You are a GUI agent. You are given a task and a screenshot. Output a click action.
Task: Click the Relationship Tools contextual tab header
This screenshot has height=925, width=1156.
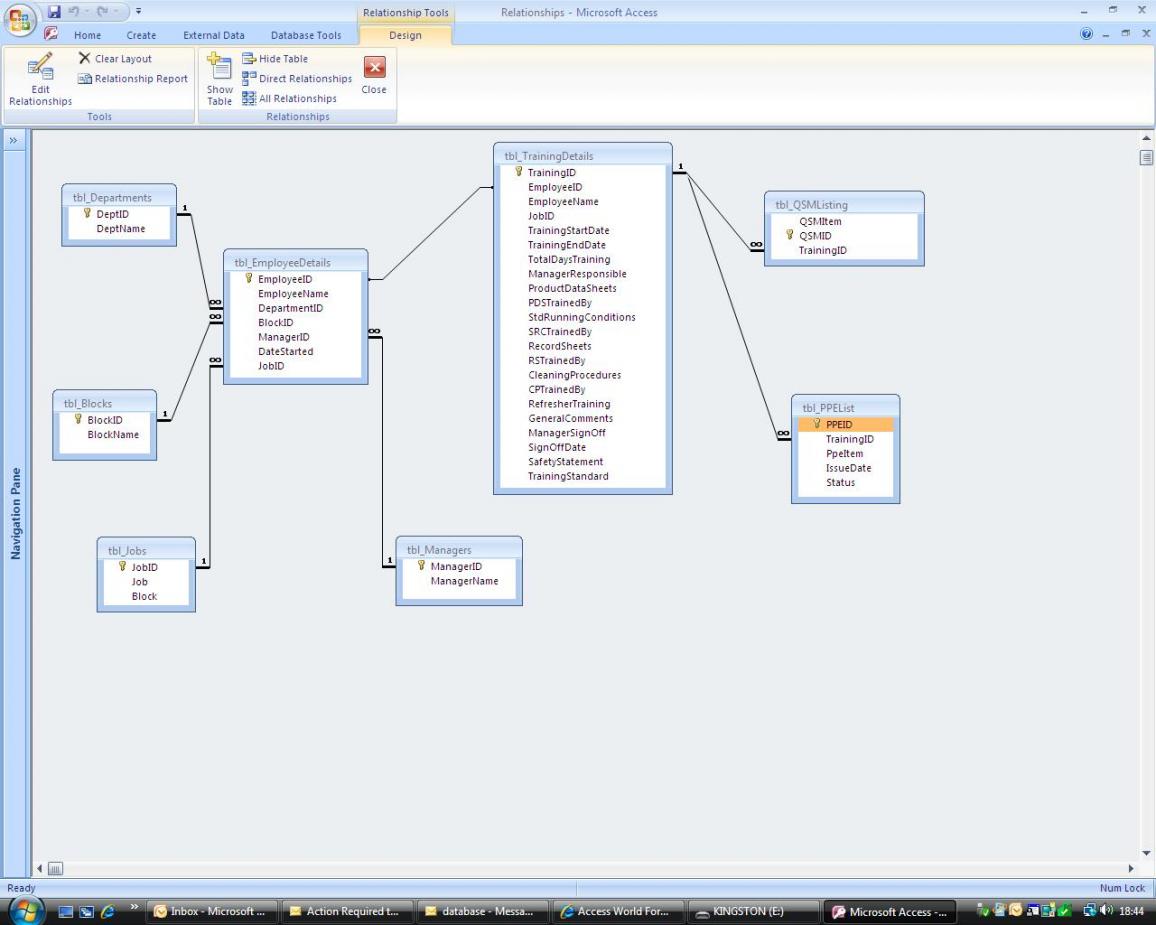point(405,13)
